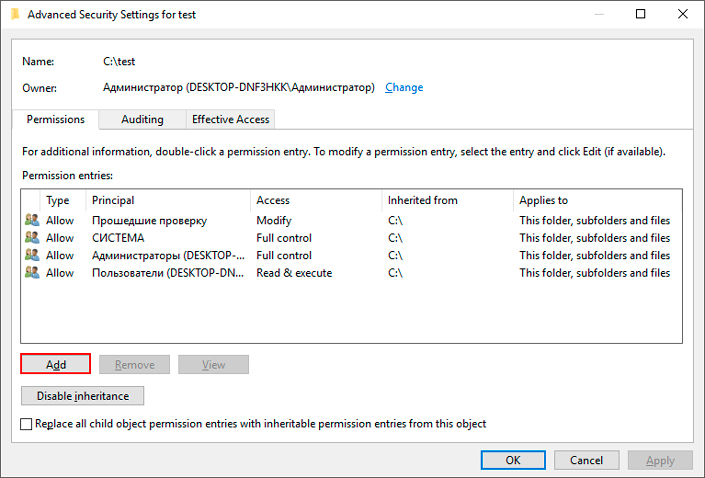The height and width of the screenshot is (478, 705).
Task: Click Disable inheritance
Action: coord(83,396)
